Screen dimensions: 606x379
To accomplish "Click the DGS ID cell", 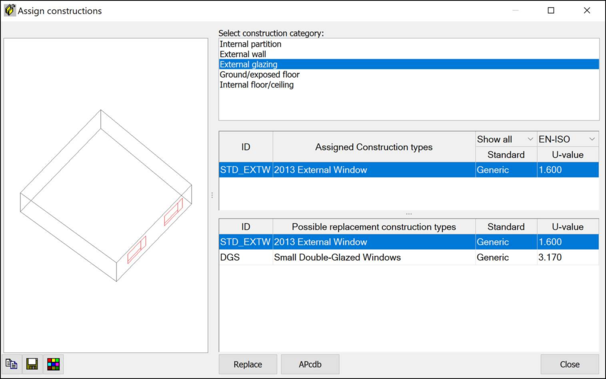I will point(245,257).
